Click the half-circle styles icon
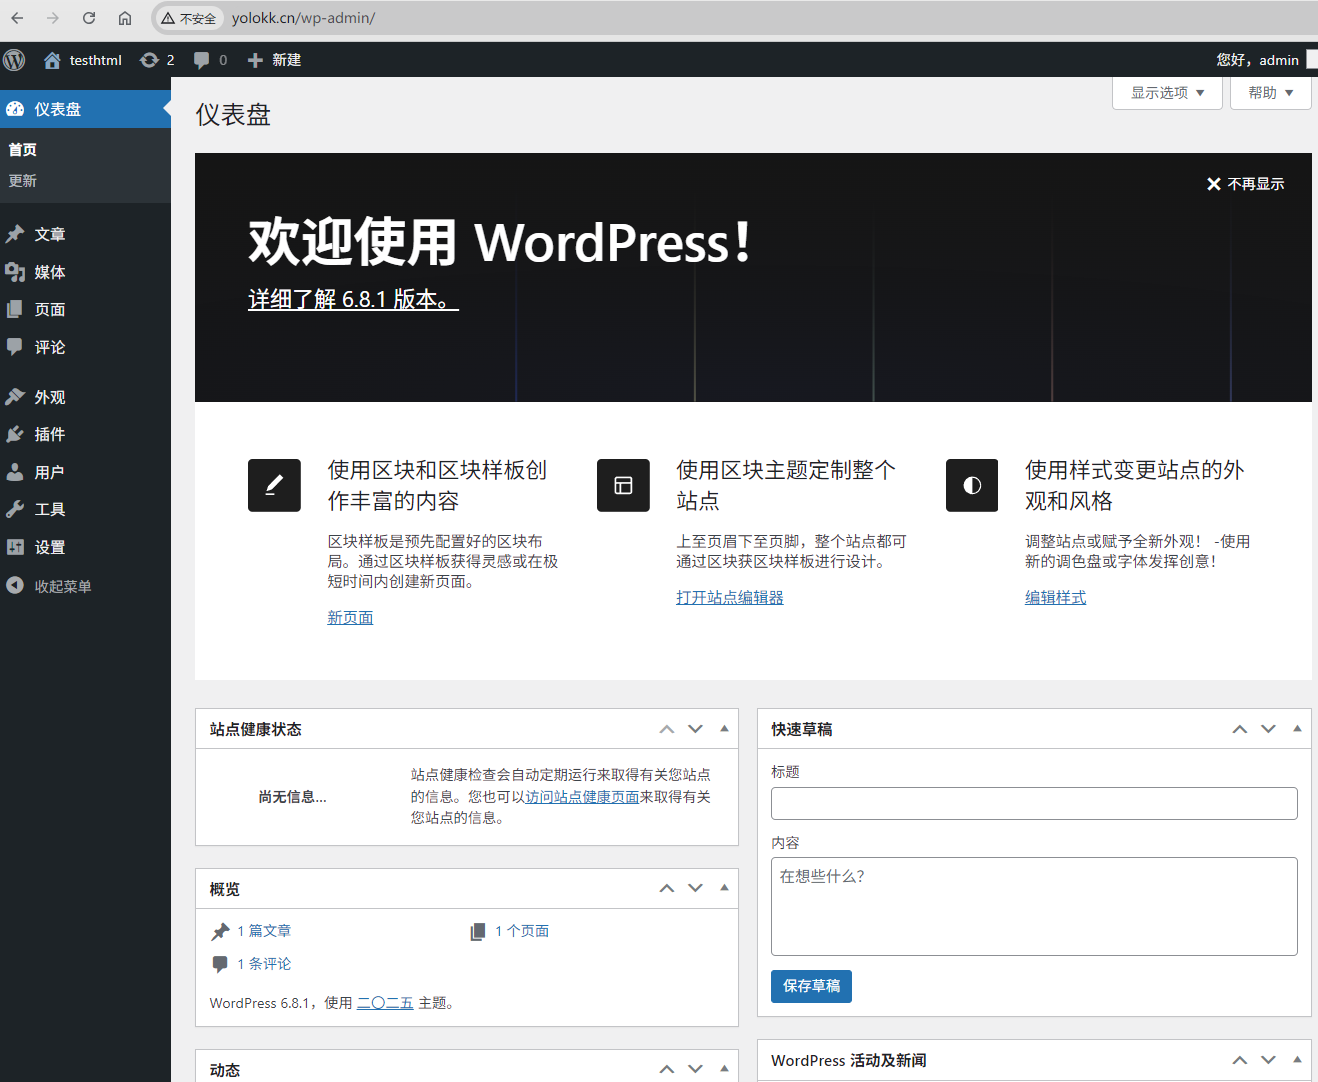This screenshot has height=1082, width=1318. (x=972, y=485)
